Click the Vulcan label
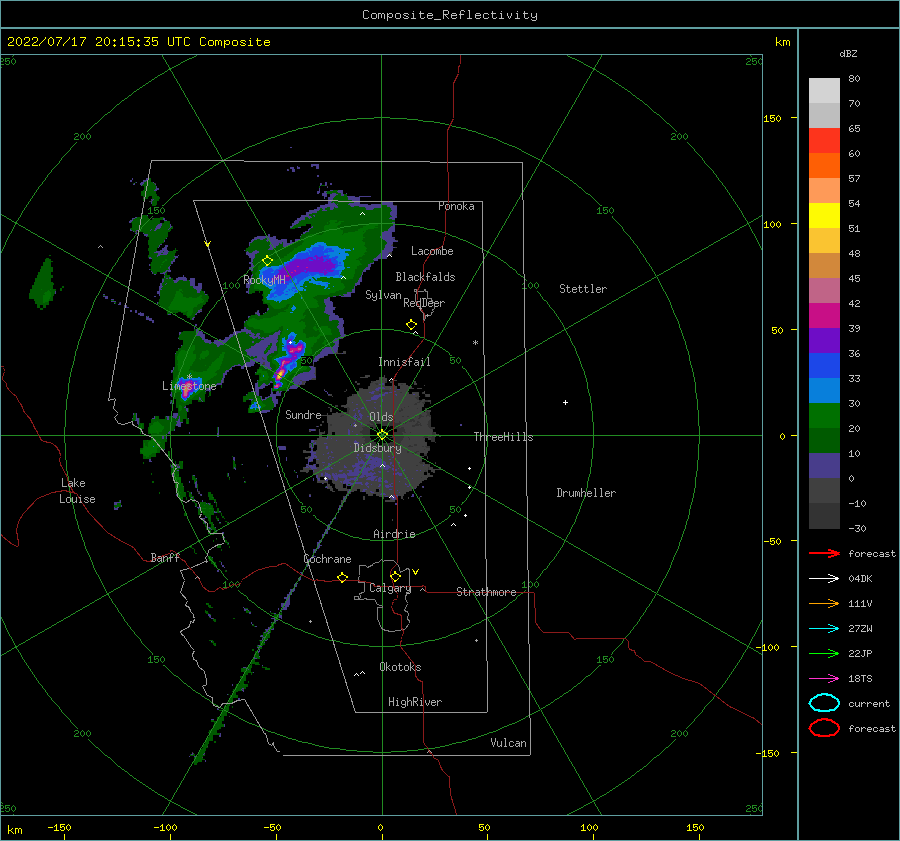The width and height of the screenshot is (900, 841). [x=508, y=743]
